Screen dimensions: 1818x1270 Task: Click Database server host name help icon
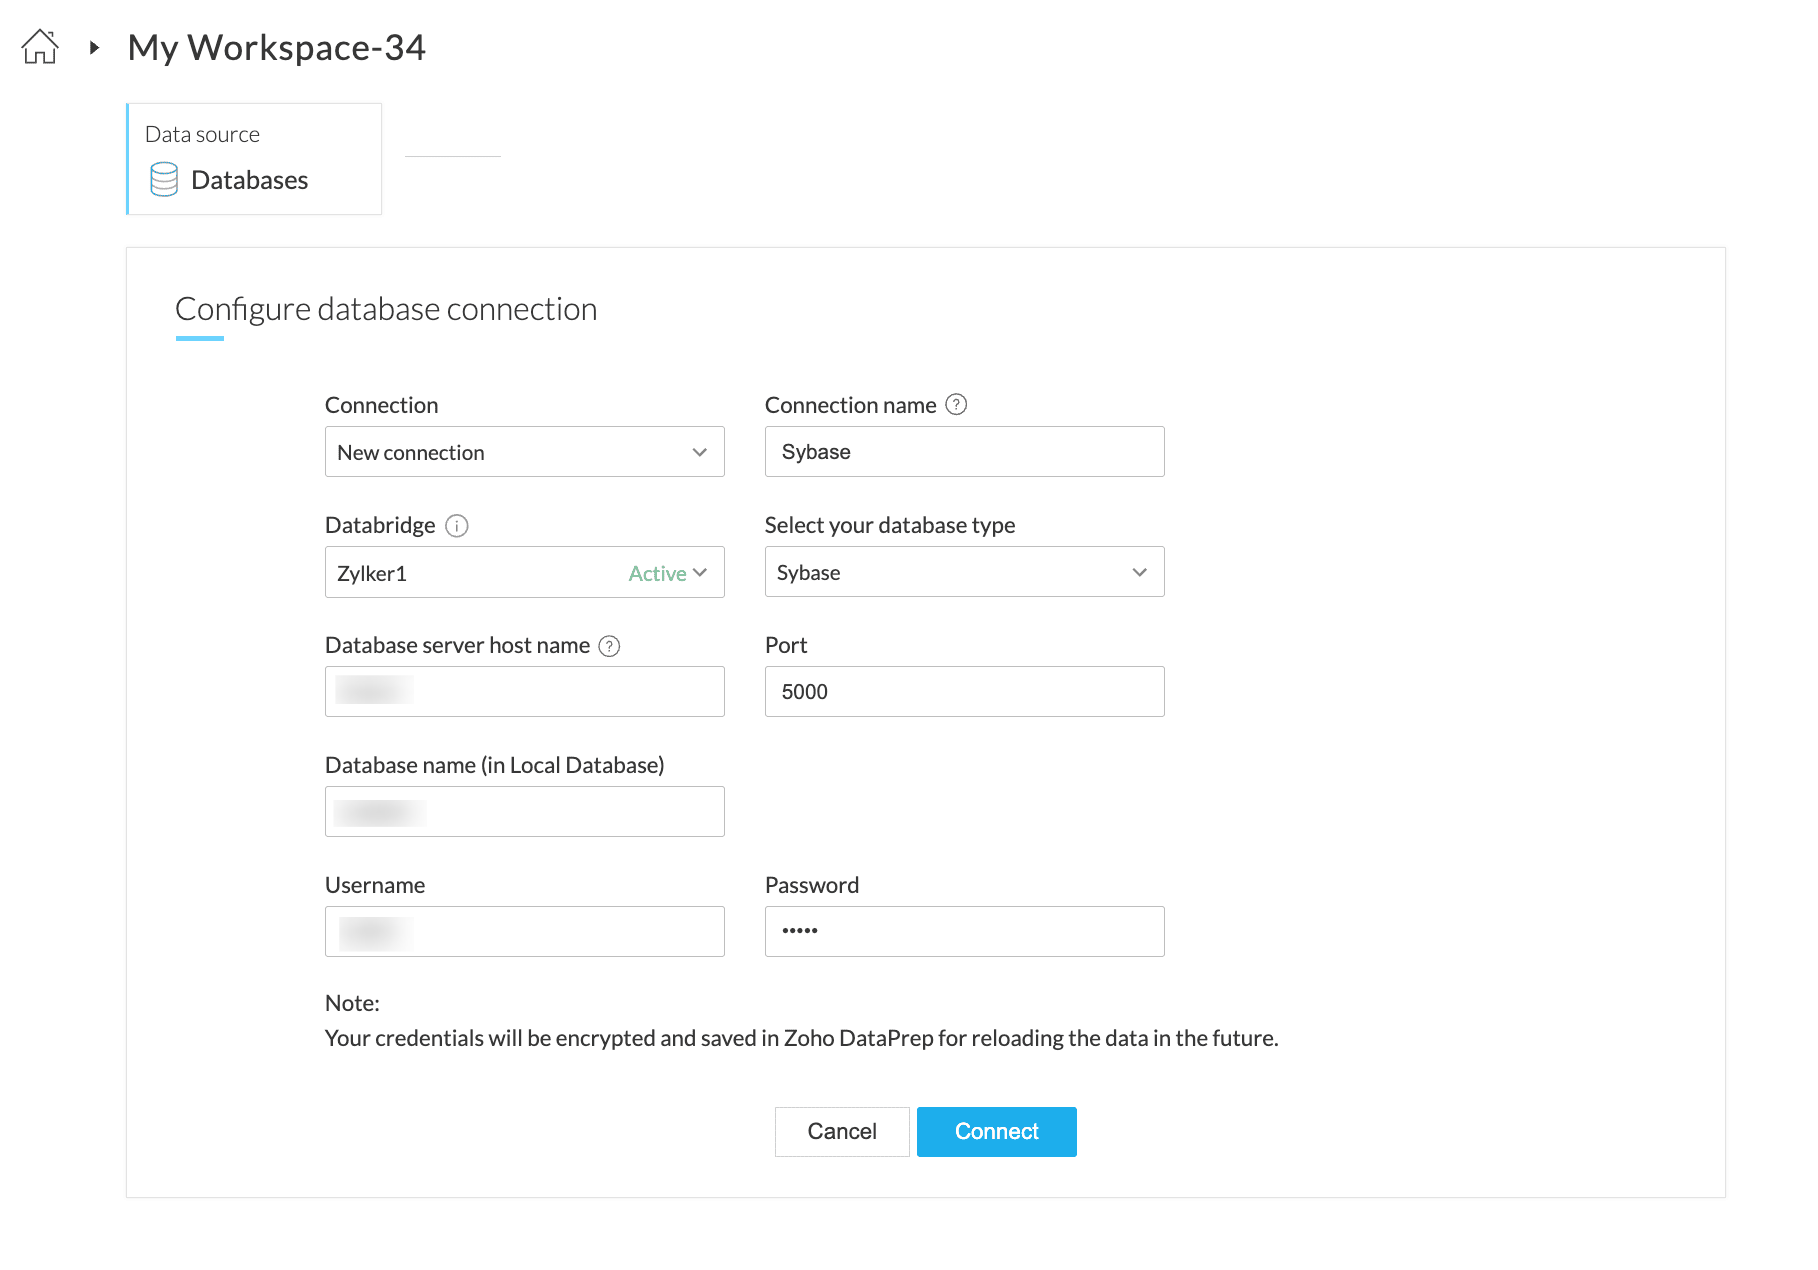click(609, 646)
